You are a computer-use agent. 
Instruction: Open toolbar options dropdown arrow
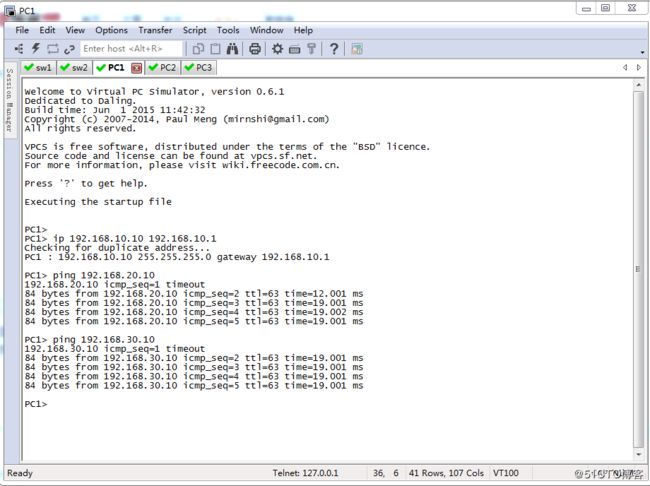pyautogui.click(x=643, y=53)
